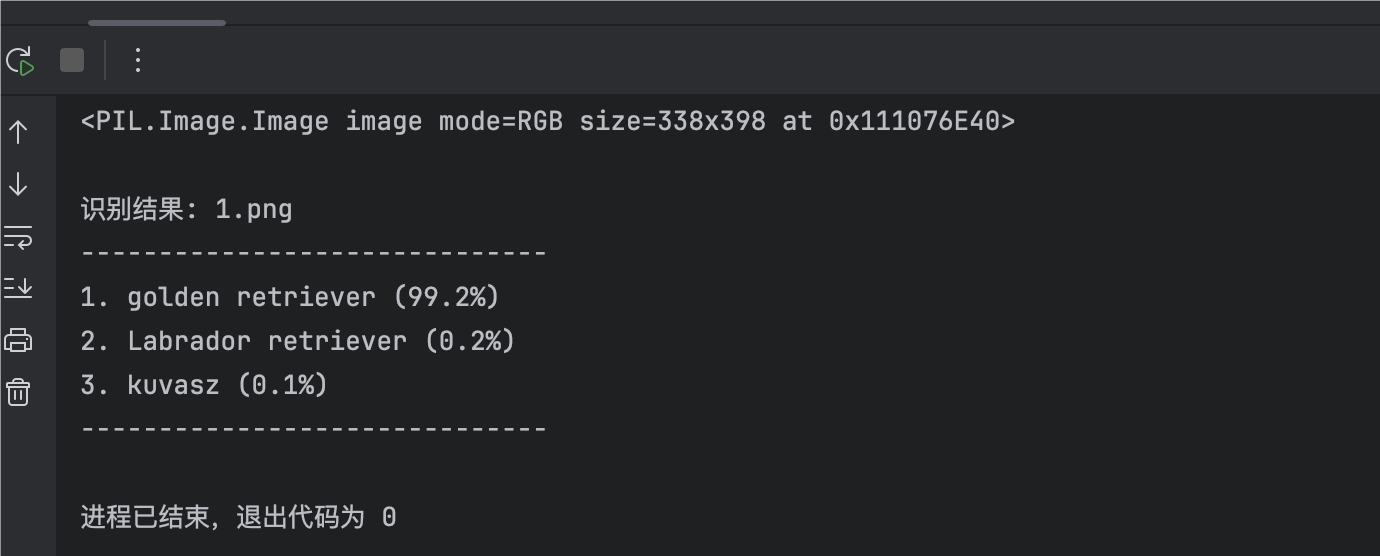Print the console output using printer icon

[18, 340]
